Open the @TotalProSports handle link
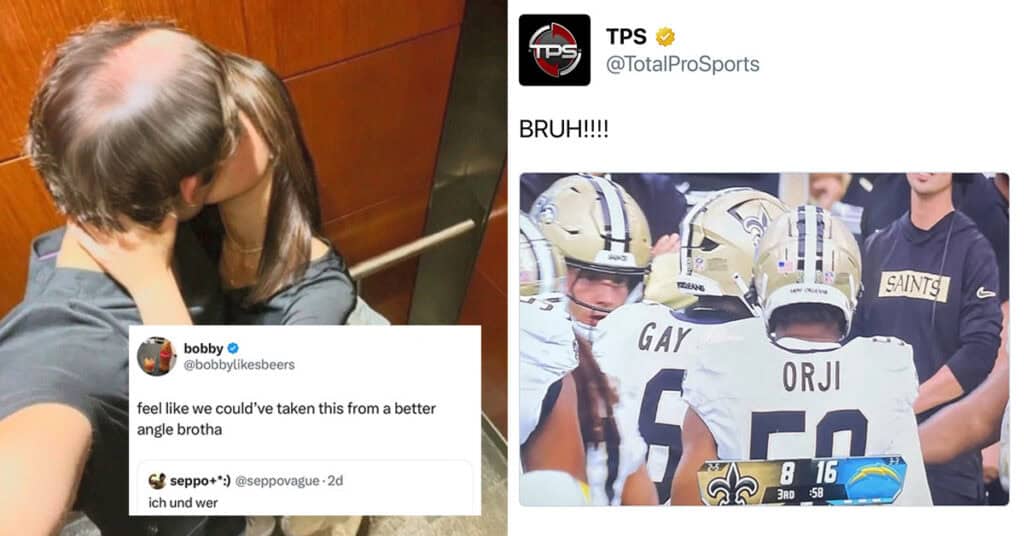This screenshot has height=536, width=1024. click(682, 64)
